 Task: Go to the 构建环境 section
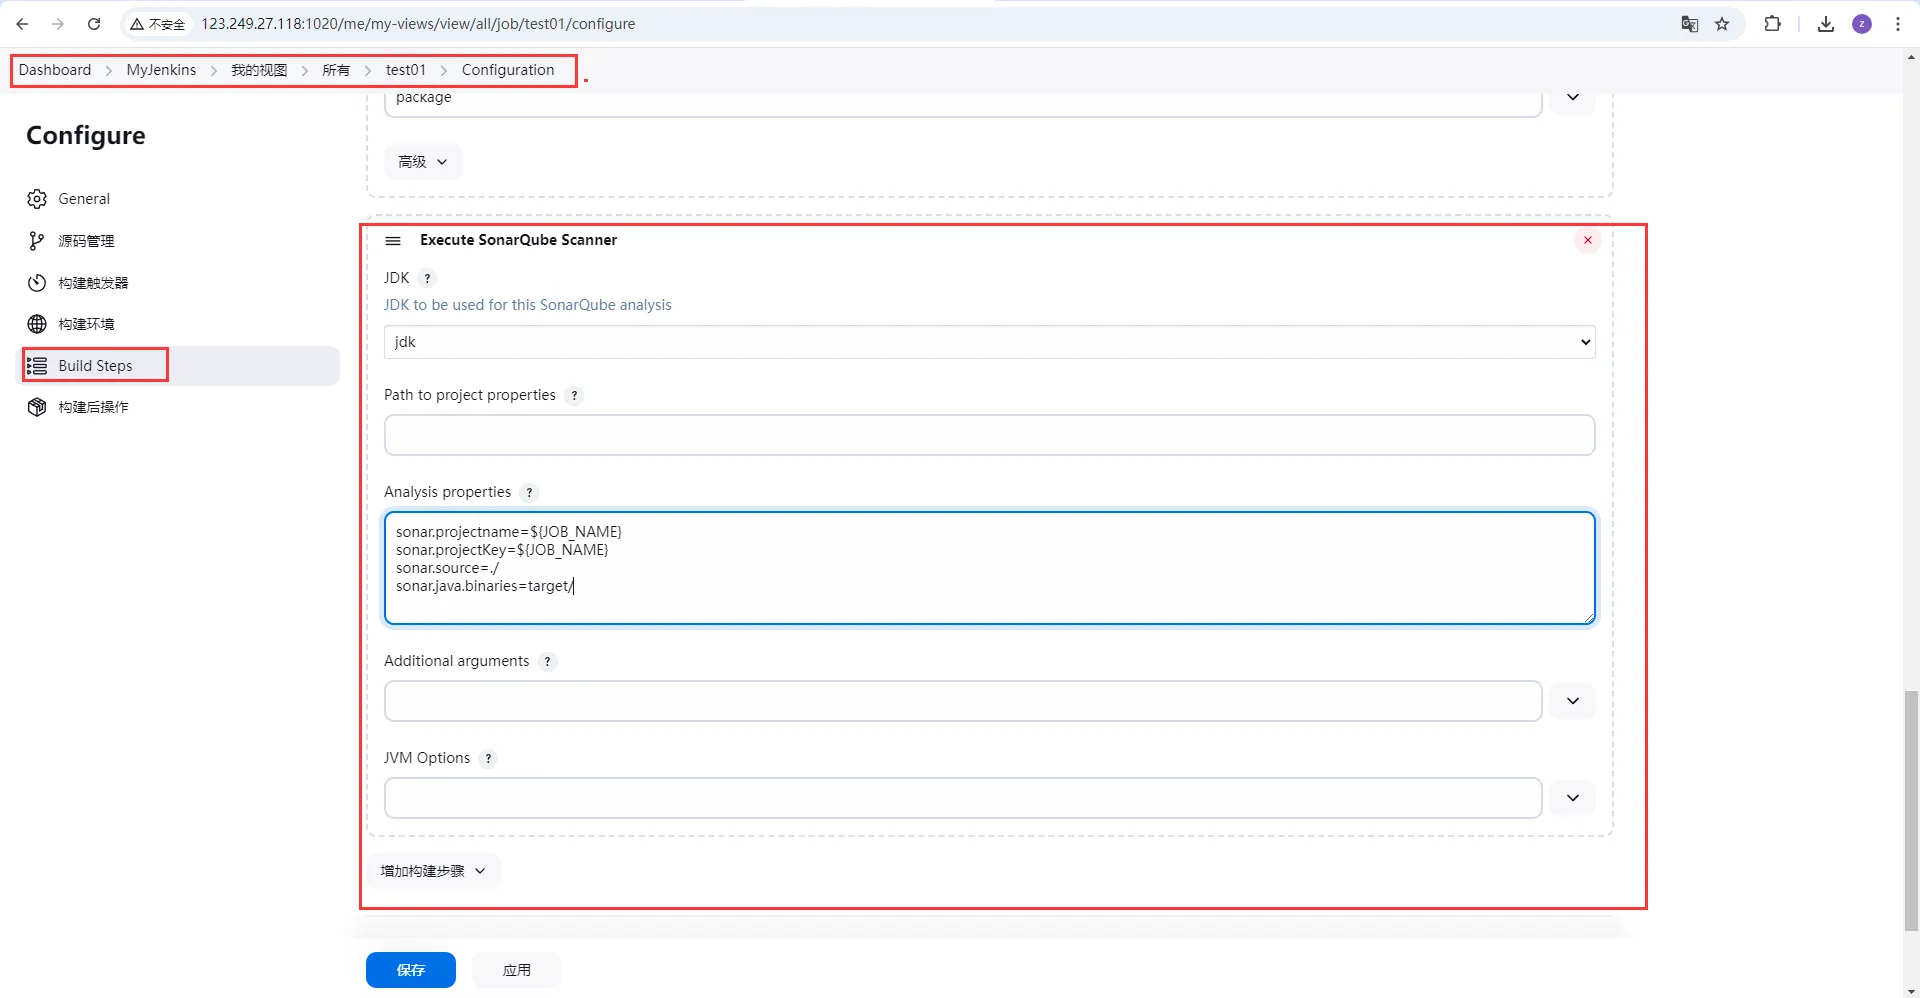[86, 324]
